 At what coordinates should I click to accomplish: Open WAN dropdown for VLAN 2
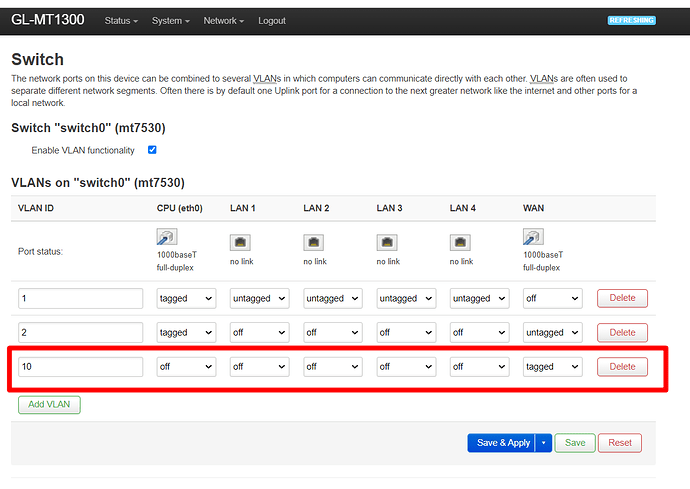pyautogui.click(x=552, y=332)
